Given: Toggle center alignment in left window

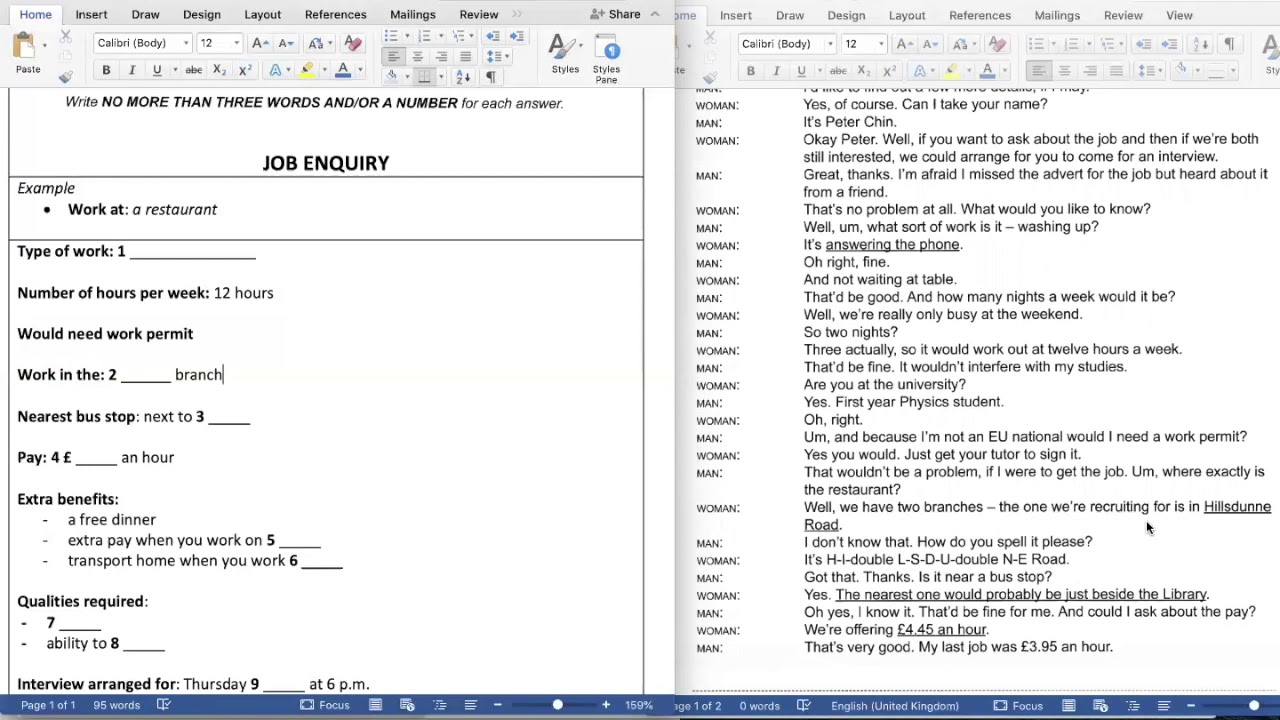Looking at the screenshot, I should [418, 57].
